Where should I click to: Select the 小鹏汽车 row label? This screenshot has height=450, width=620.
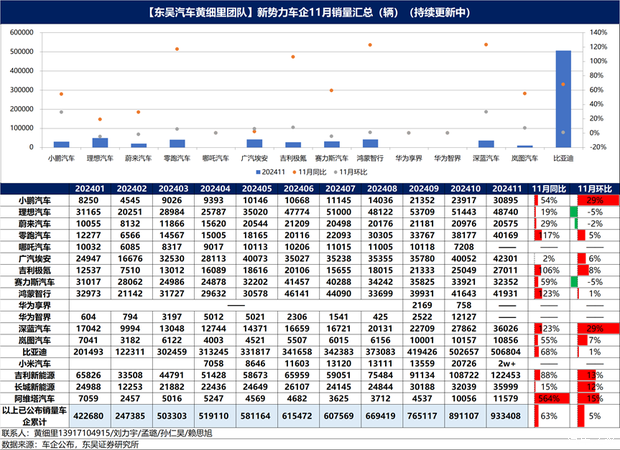[x=31, y=200]
